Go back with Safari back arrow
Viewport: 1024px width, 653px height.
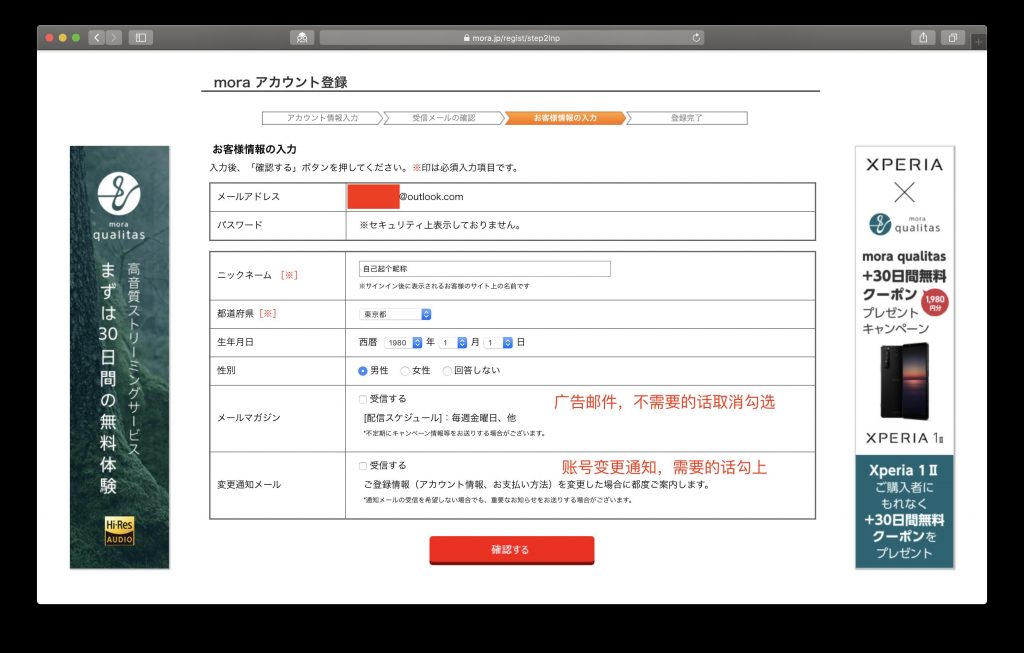[x=97, y=38]
